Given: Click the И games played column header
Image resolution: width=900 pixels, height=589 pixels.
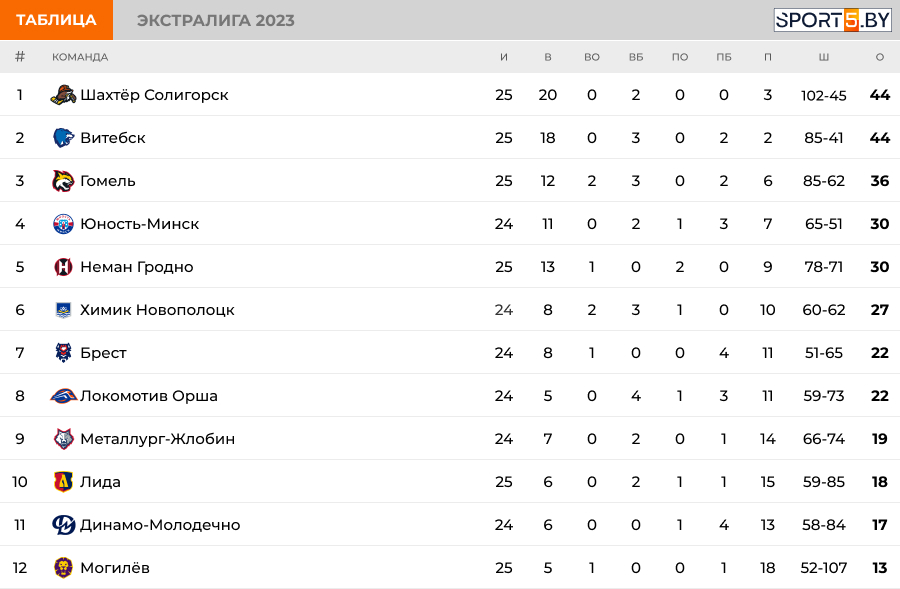Looking at the screenshot, I should pyautogui.click(x=504, y=57).
